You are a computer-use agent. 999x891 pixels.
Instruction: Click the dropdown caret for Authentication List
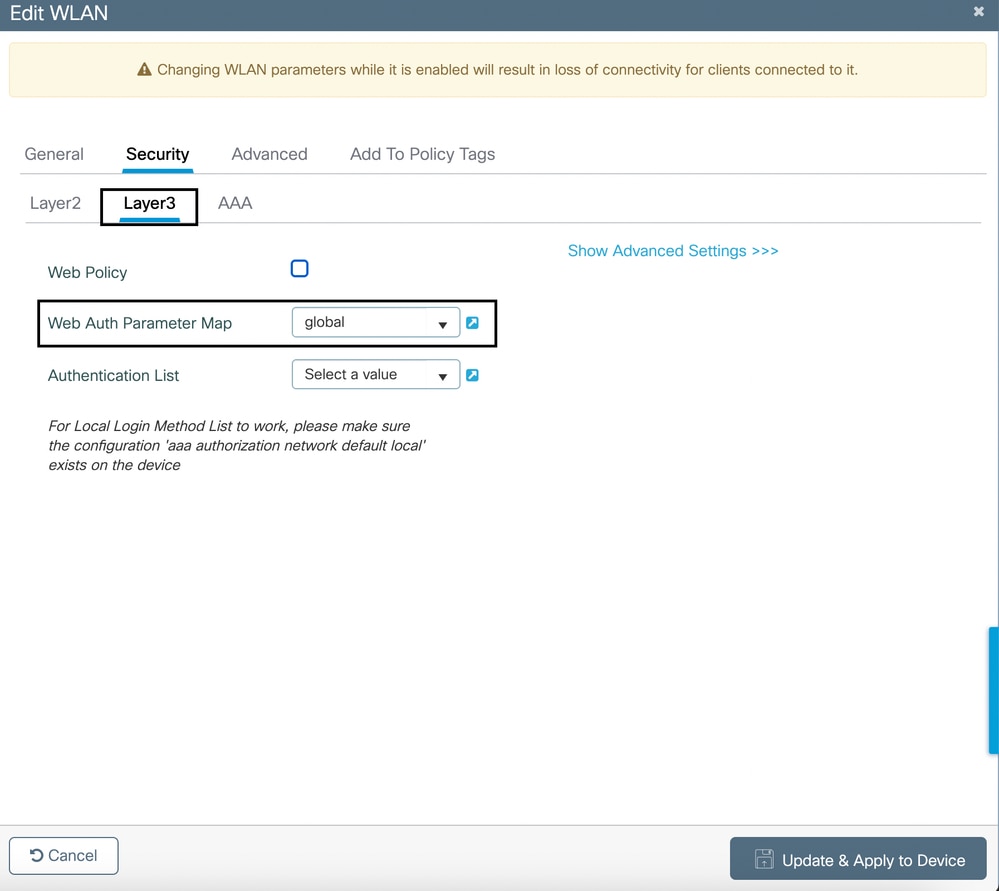[443, 375]
